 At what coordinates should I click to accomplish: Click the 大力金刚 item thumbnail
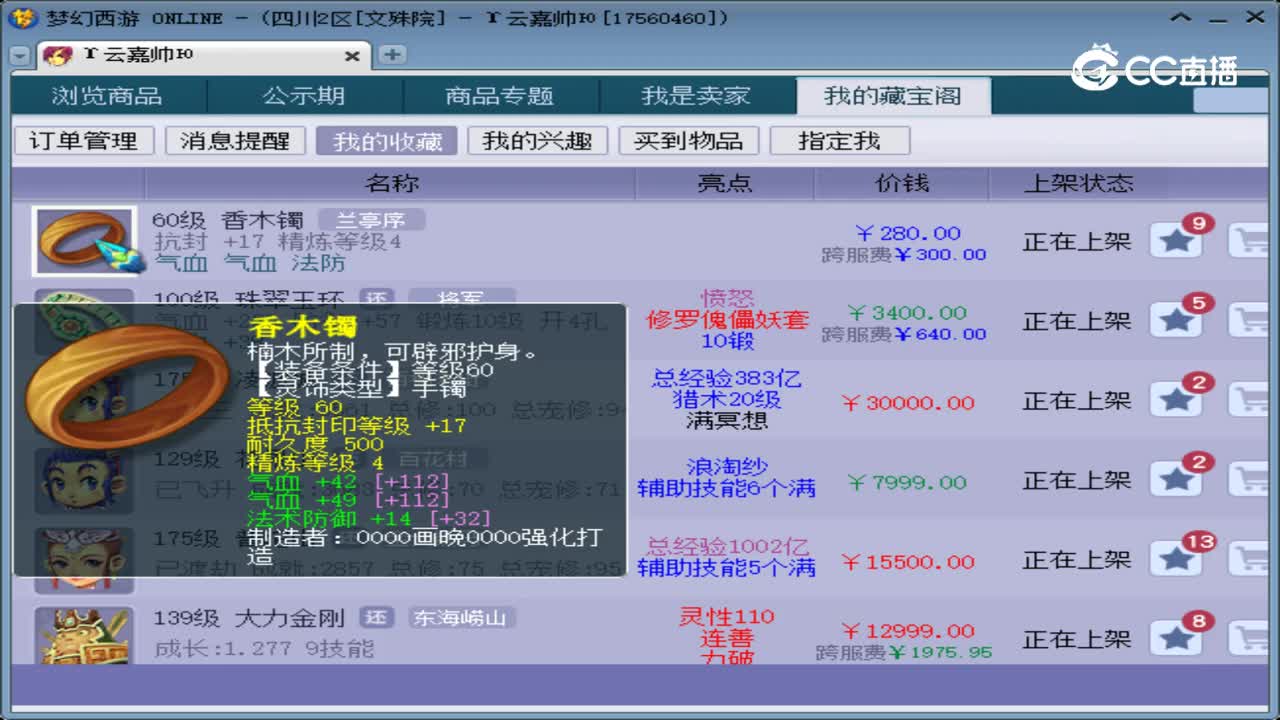(84, 635)
